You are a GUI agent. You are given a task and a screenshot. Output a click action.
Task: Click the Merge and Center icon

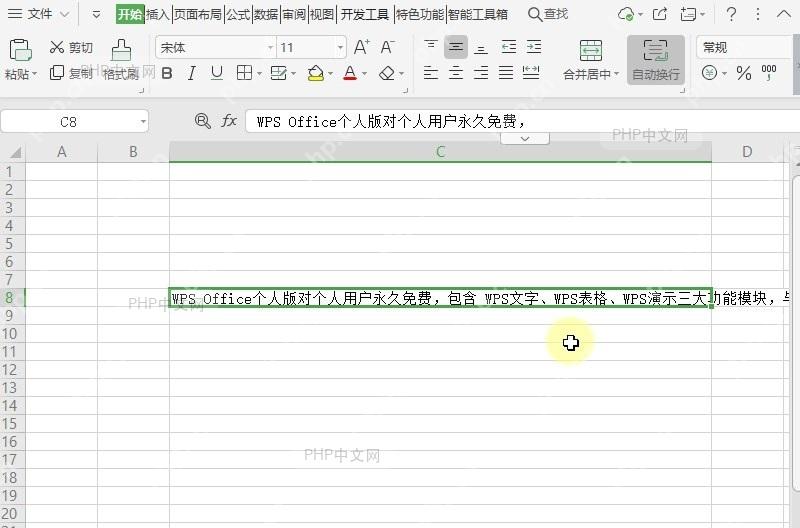[591, 51]
